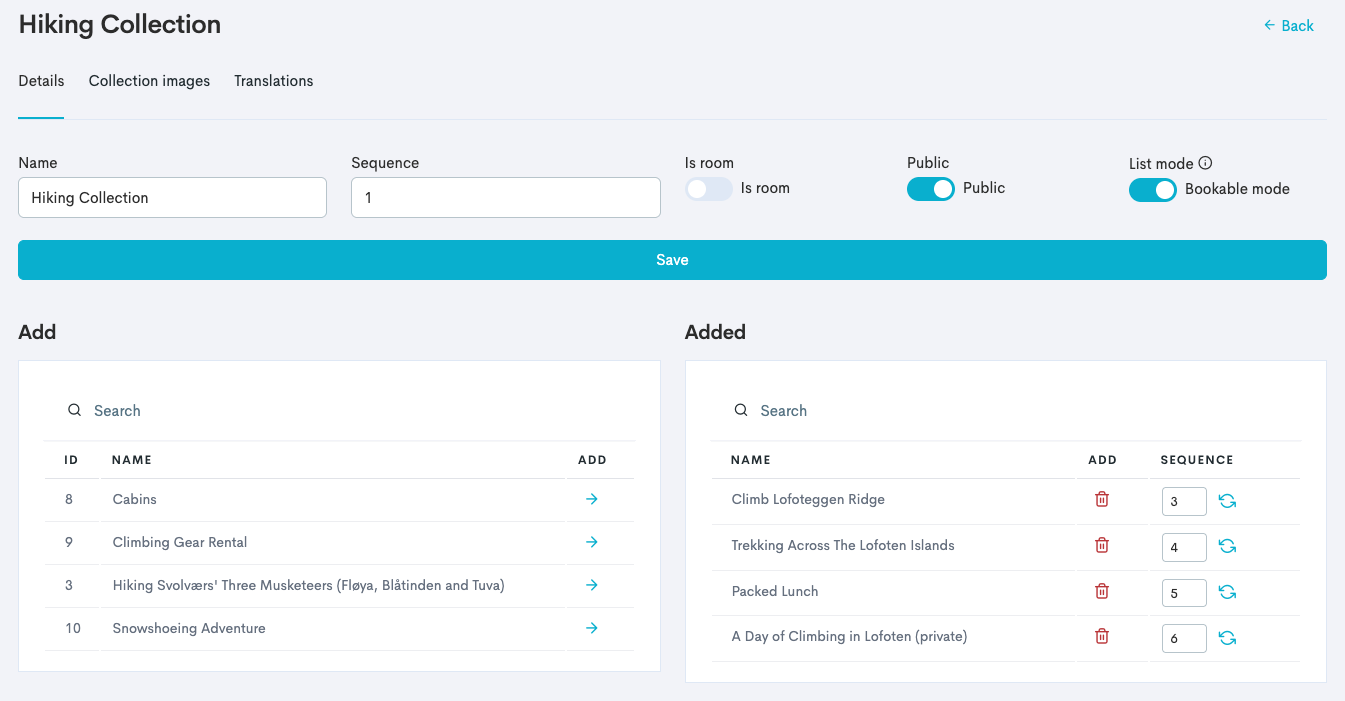This screenshot has height=701, width=1345.
Task: Refresh sequence icon for Packed Lunch
Action: point(1228,592)
